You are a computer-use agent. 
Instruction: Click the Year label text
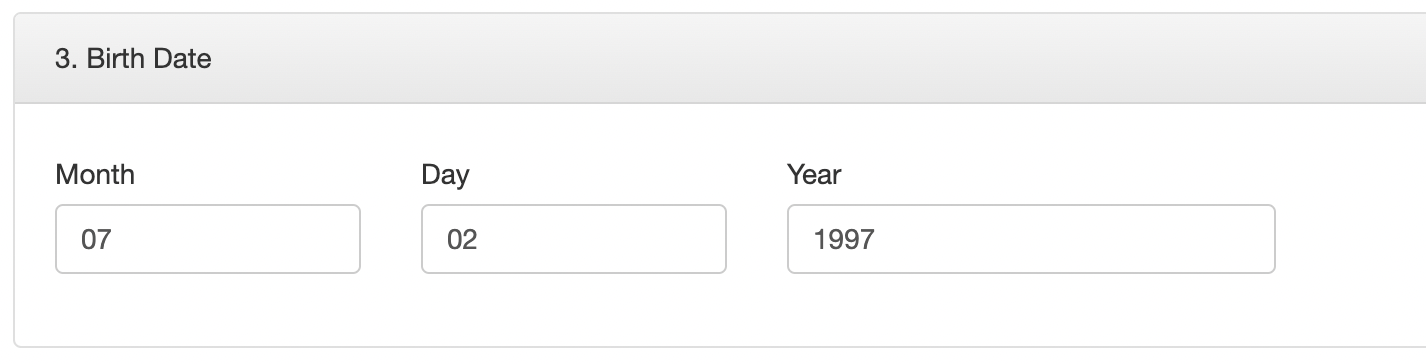click(x=814, y=175)
